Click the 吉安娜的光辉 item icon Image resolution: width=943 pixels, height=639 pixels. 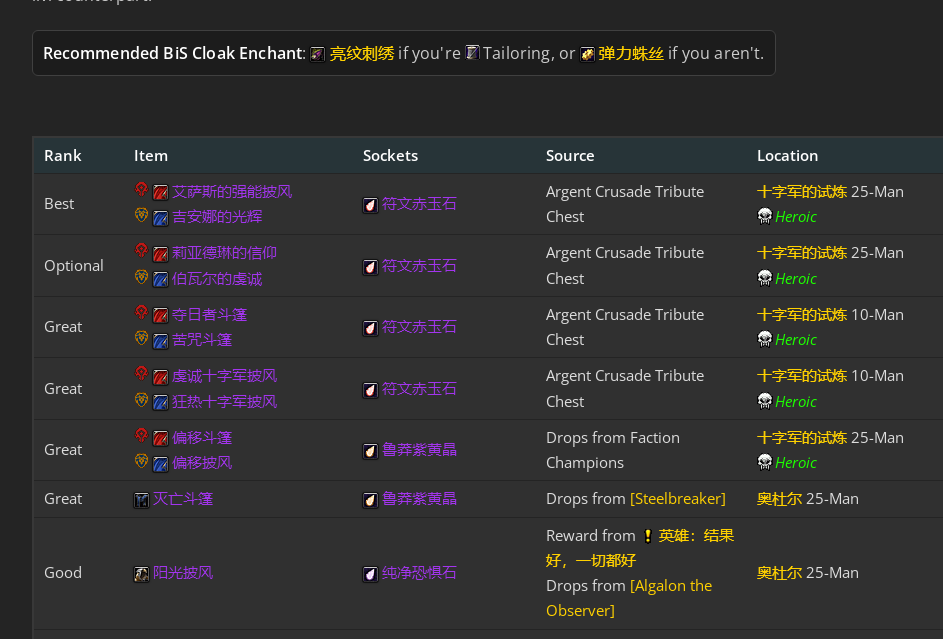pos(161,218)
